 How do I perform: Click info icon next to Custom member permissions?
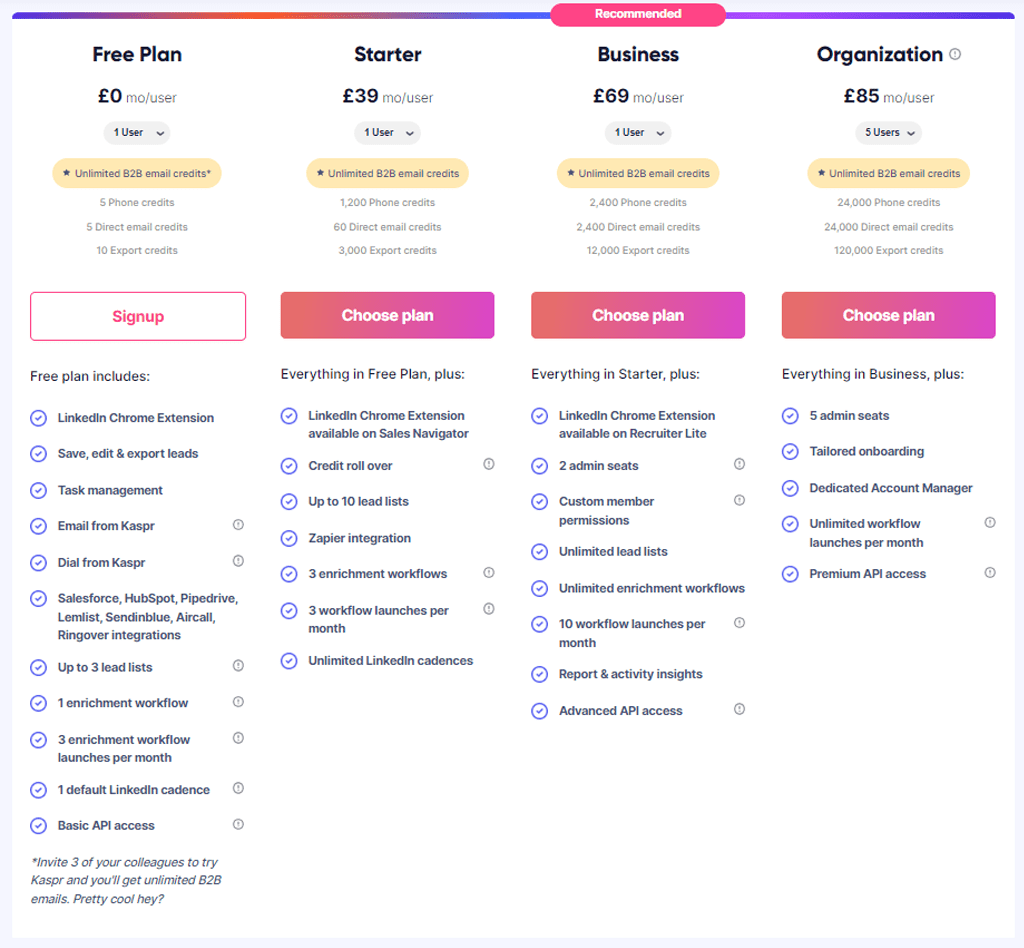pos(739,500)
